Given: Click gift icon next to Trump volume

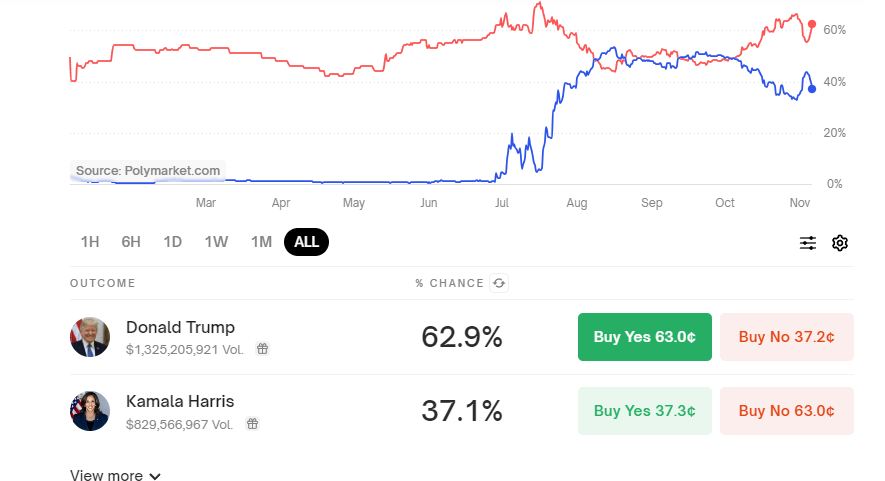Looking at the screenshot, I should click(262, 349).
